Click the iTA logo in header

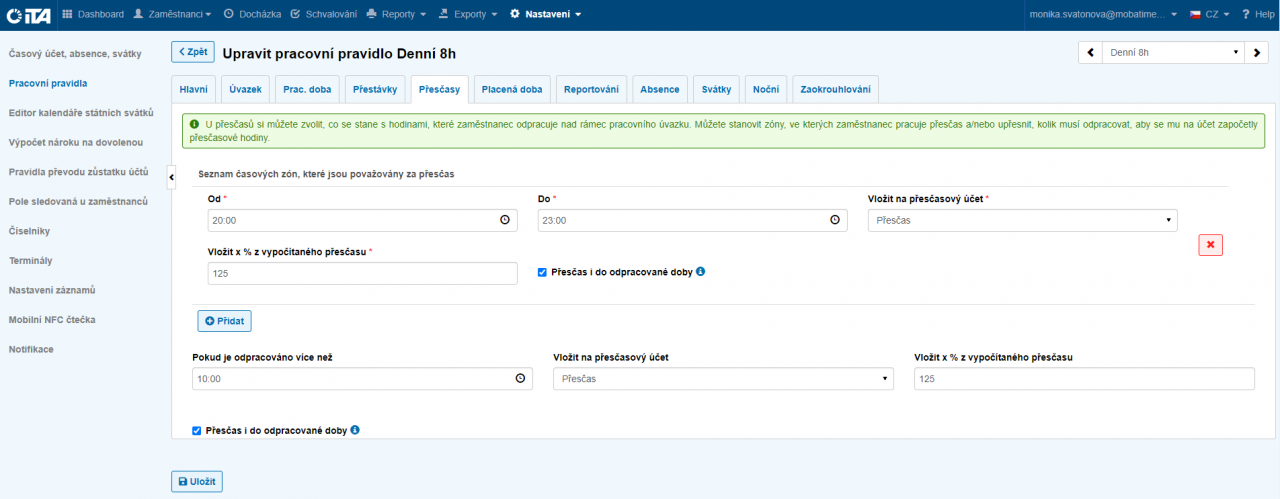coord(28,14)
